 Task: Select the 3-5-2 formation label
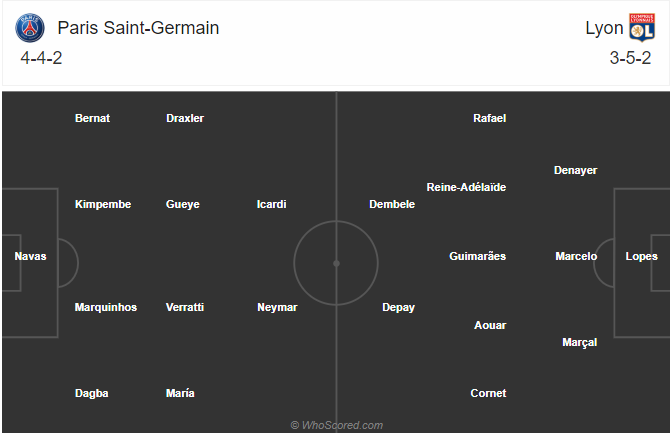(630, 58)
